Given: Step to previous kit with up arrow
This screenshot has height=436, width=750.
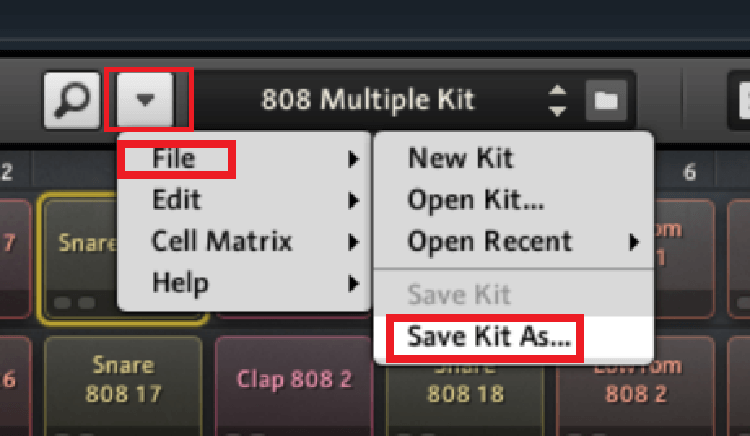Looking at the screenshot, I should coord(557,90).
